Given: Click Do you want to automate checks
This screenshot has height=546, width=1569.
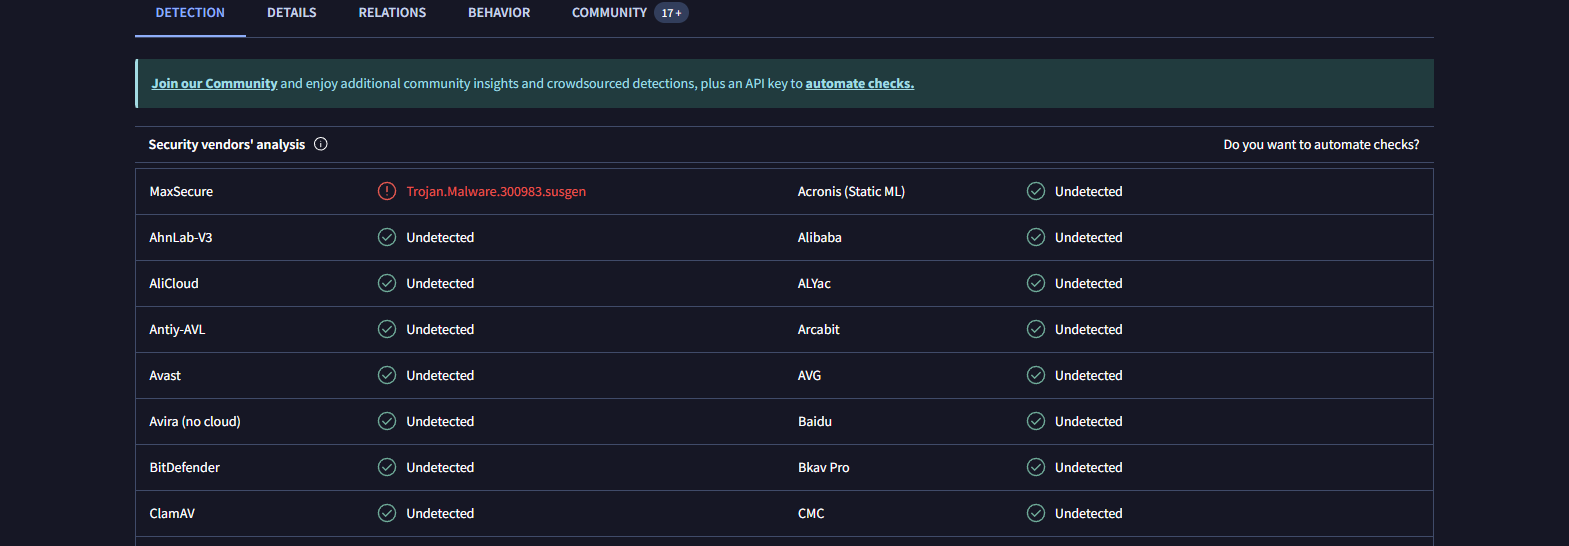Looking at the screenshot, I should [1321, 145].
